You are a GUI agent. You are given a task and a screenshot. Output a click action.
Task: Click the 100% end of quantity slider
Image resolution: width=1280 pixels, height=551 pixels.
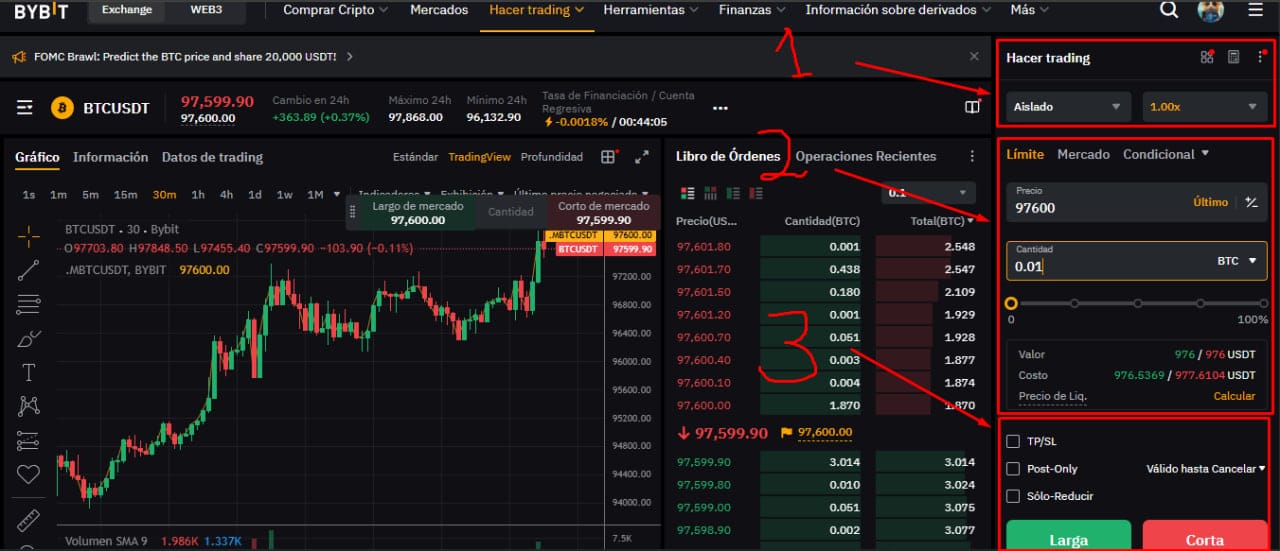click(x=1264, y=303)
